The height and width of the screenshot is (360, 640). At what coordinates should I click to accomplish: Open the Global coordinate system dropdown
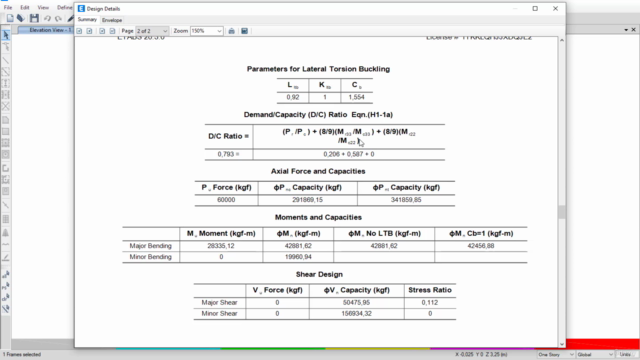(x=595, y=355)
